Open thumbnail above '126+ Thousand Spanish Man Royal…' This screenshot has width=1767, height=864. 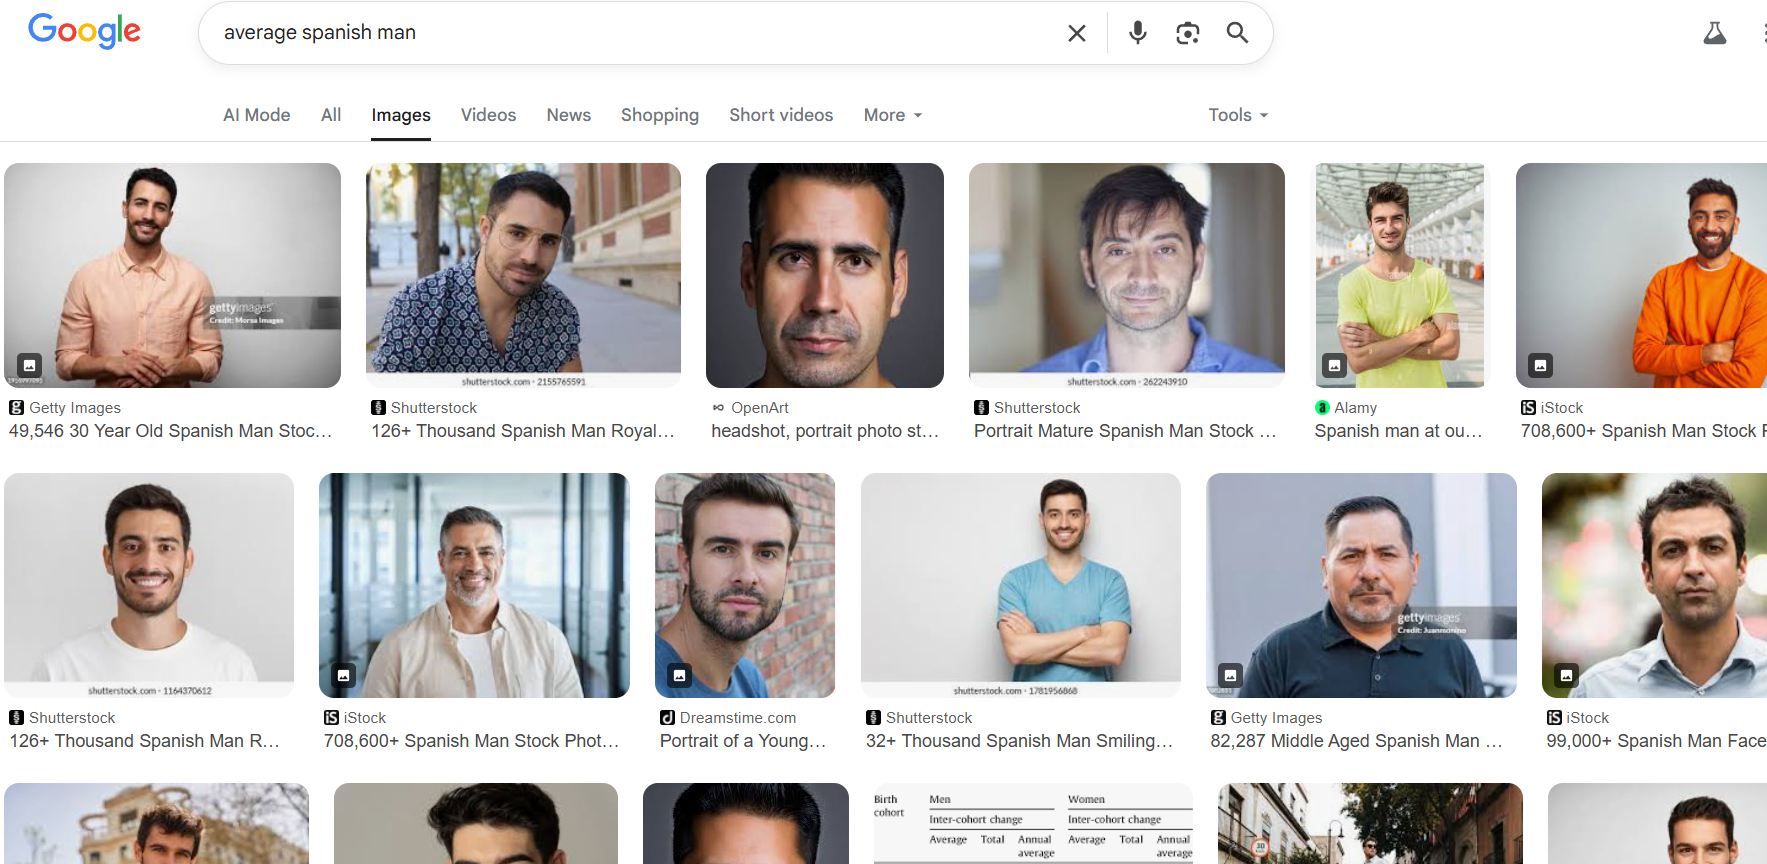pyautogui.click(x=523, y=275)
